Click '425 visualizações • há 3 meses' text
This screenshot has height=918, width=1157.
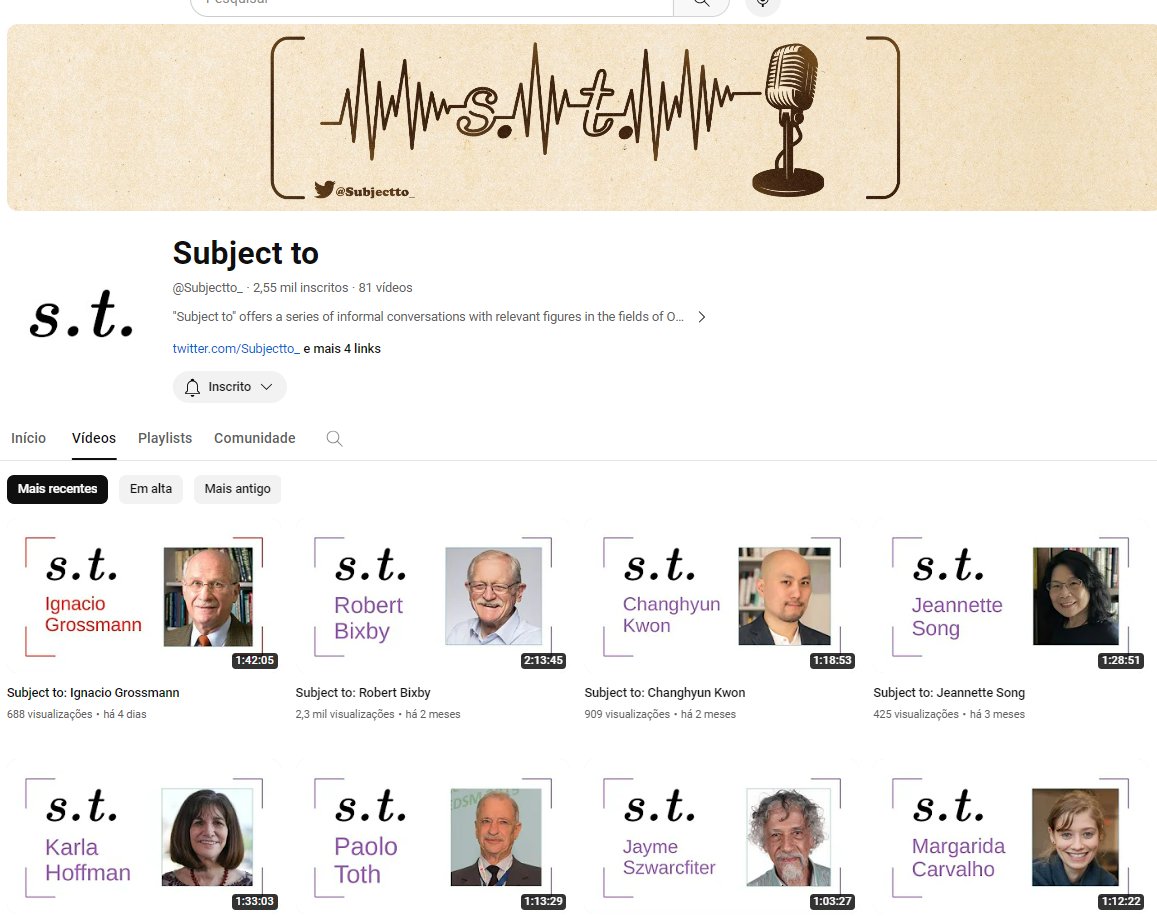pyautogui.click(x=949, y=714)
